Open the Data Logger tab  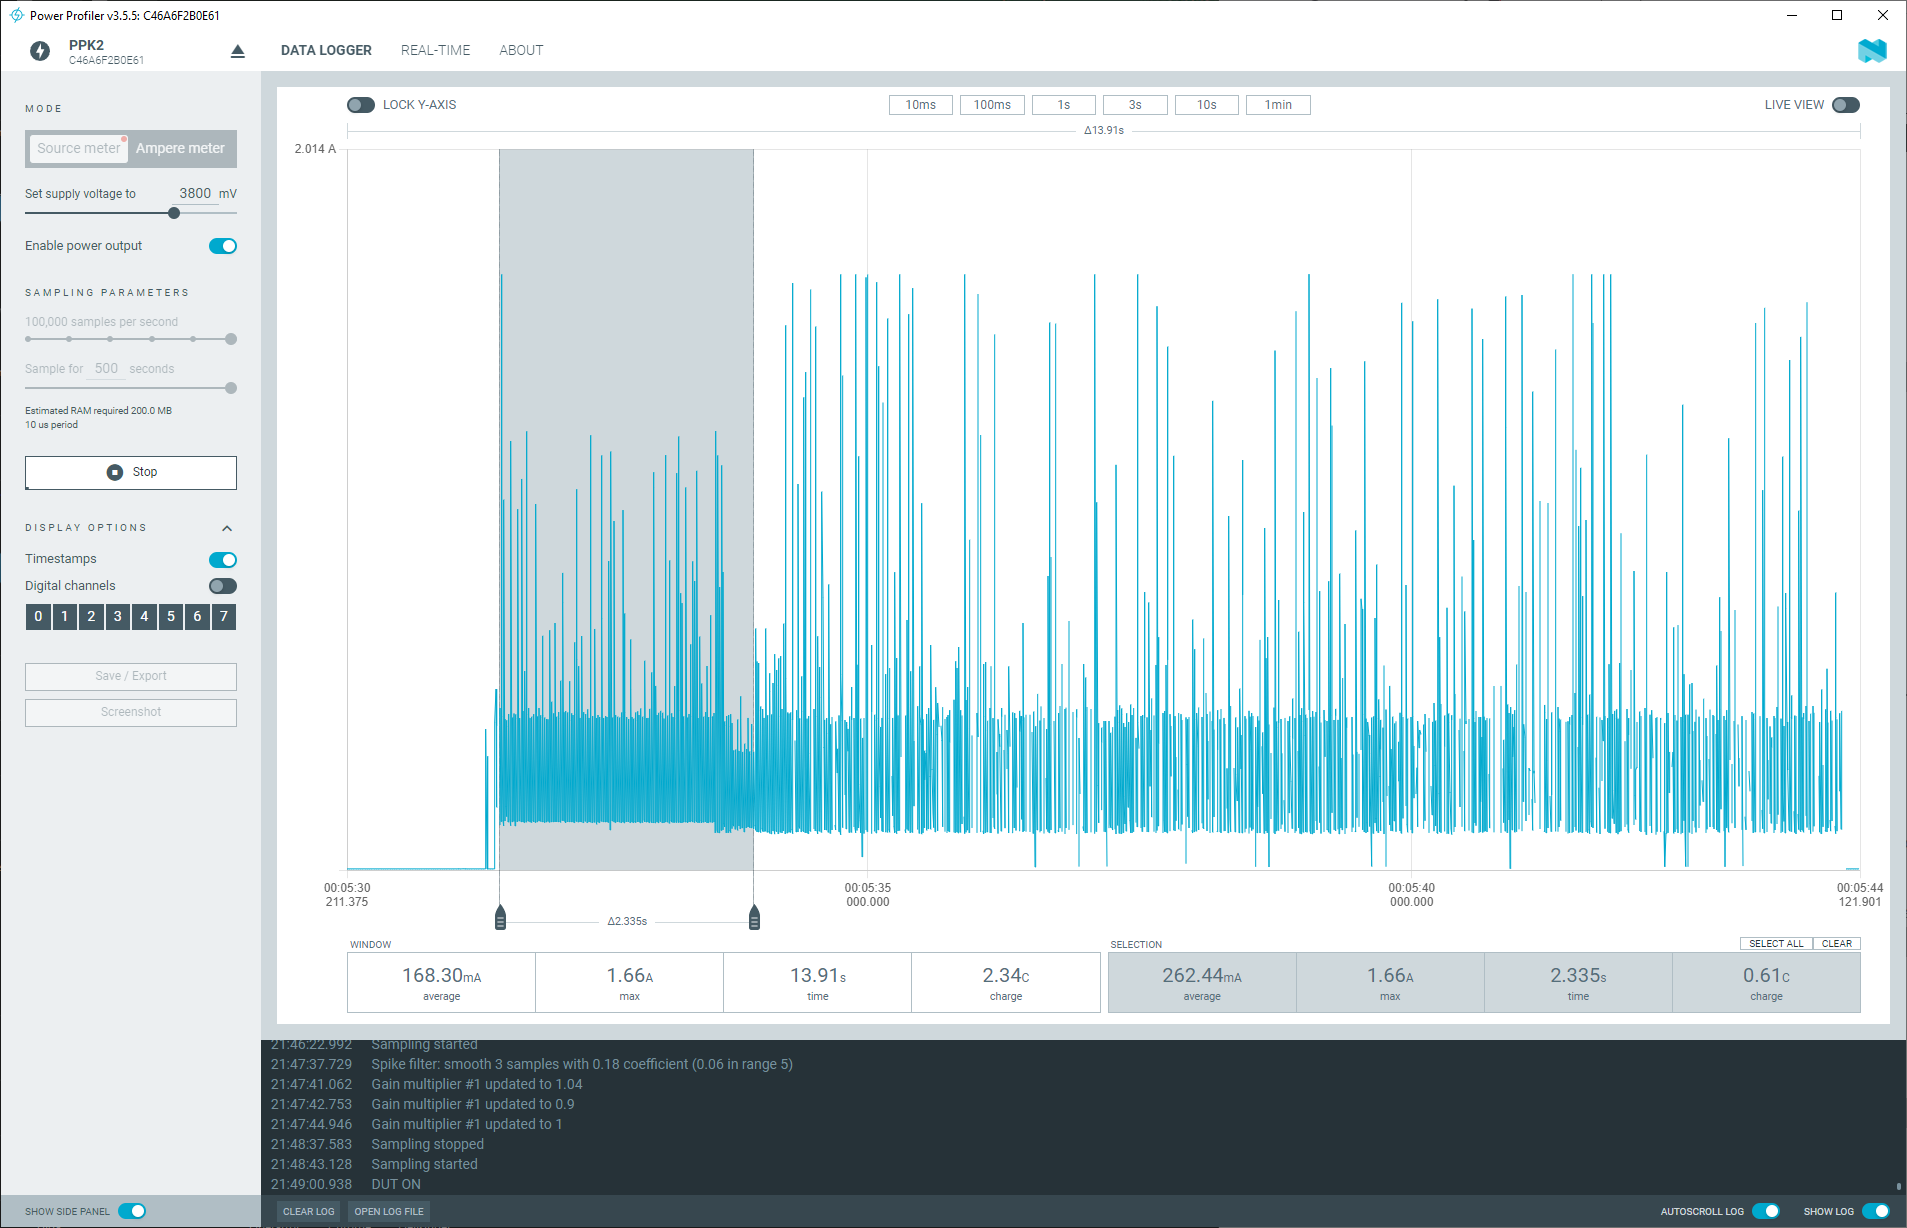(326, 50)
